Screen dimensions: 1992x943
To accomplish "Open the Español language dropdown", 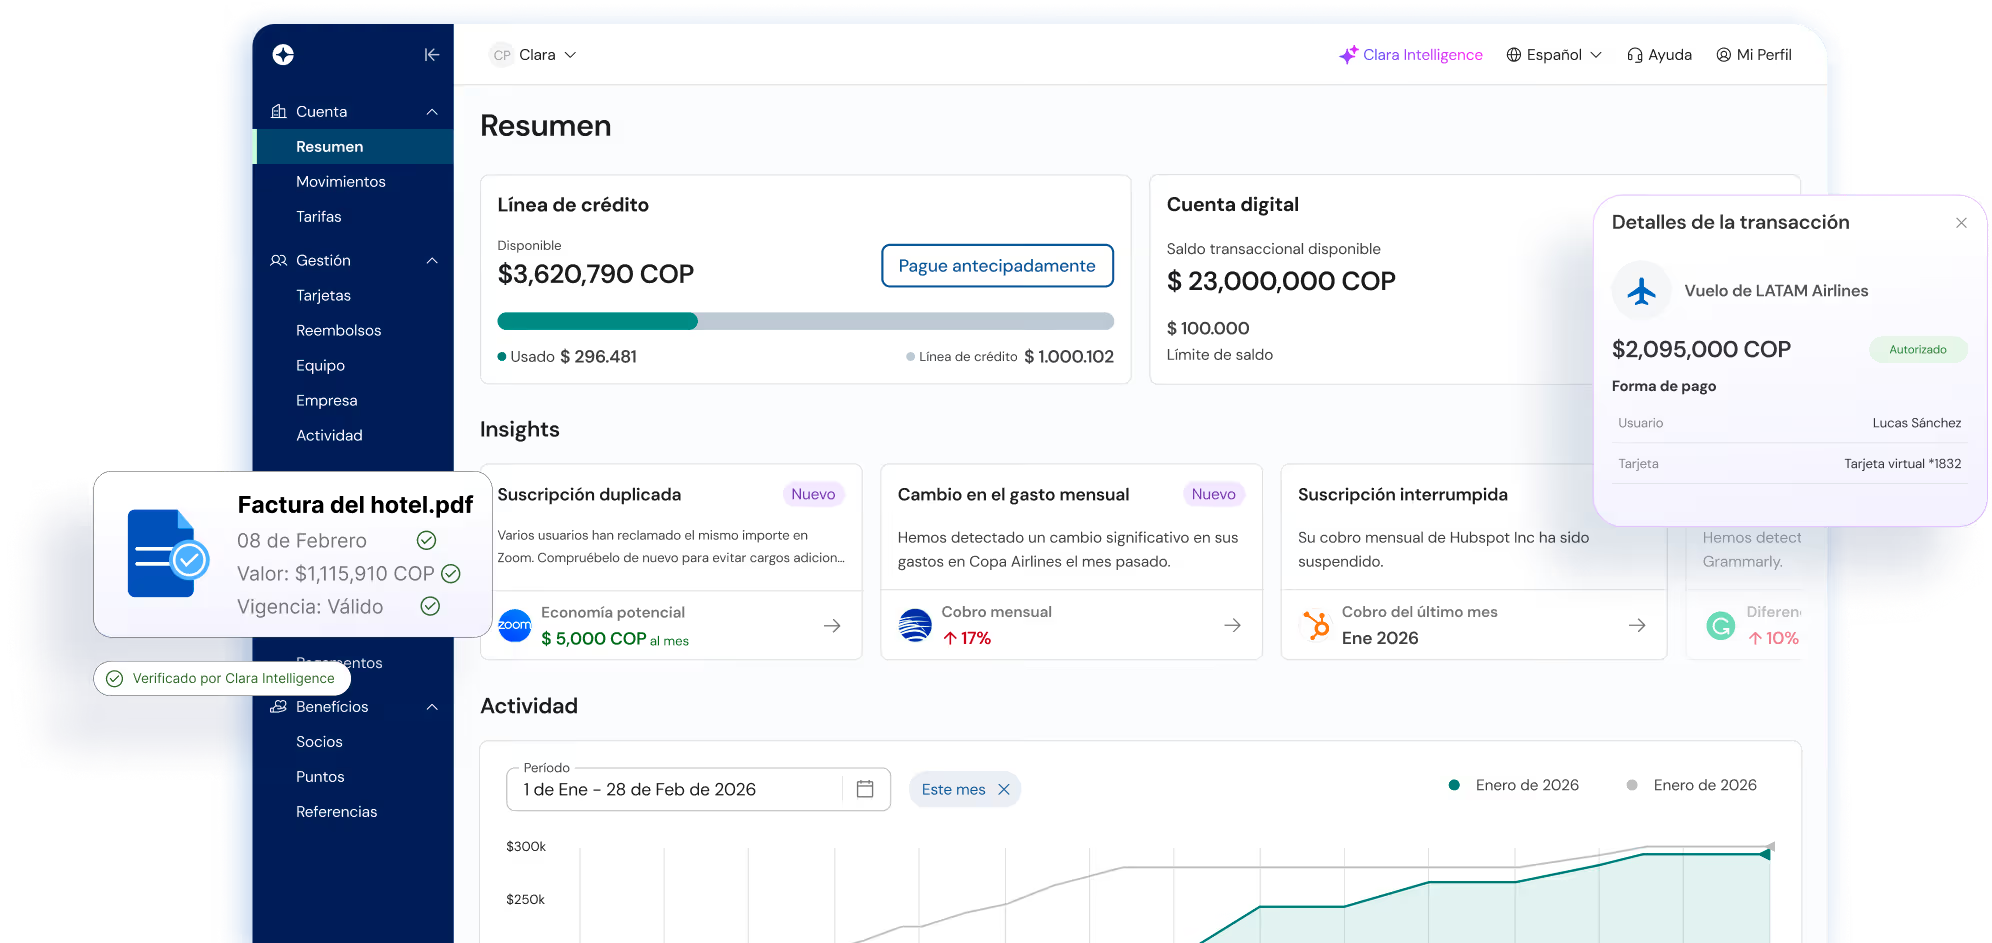I will coord(1554,55).
